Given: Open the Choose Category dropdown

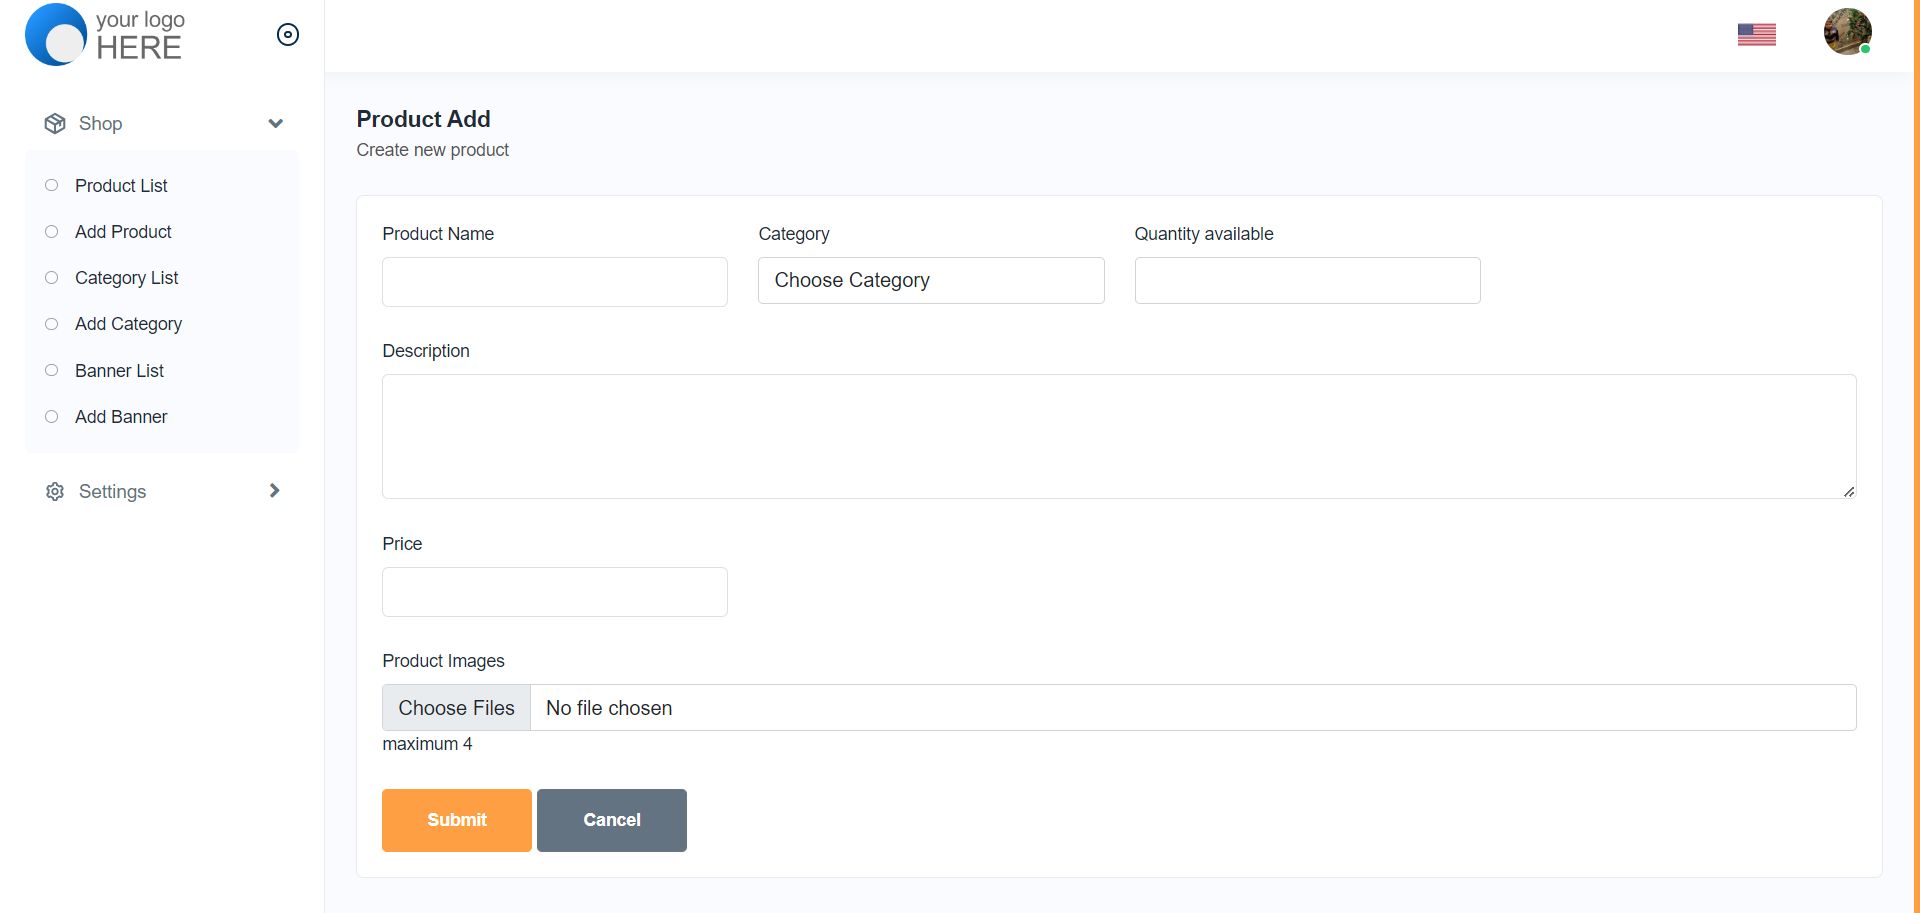Looking at the screenshot, I should [930, 281].
